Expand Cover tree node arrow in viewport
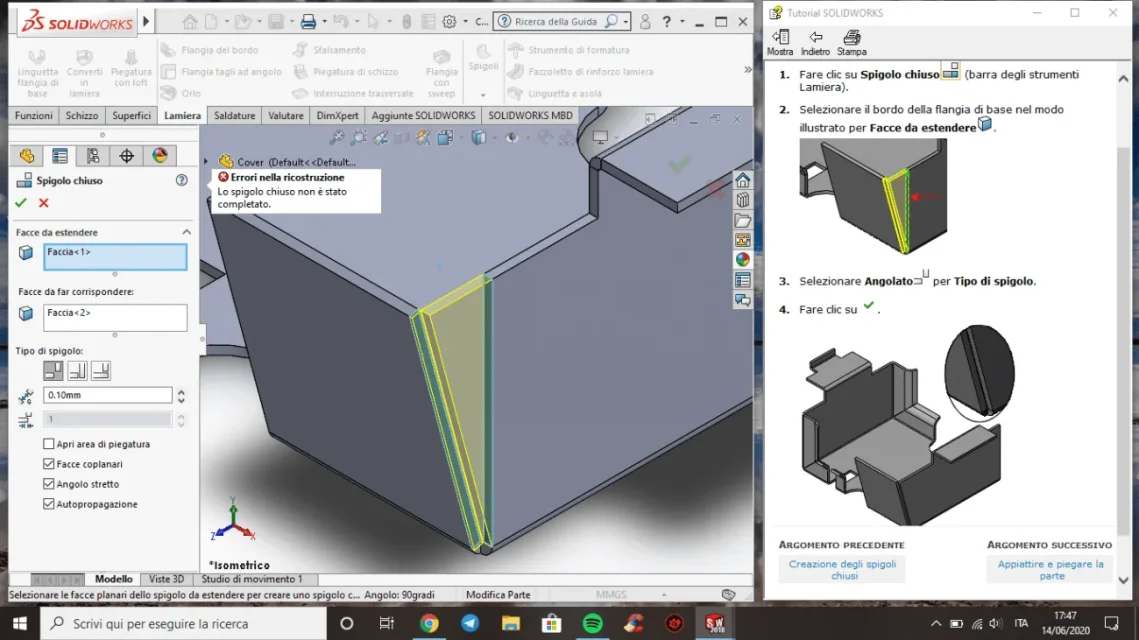 click(x=206, y=162)
